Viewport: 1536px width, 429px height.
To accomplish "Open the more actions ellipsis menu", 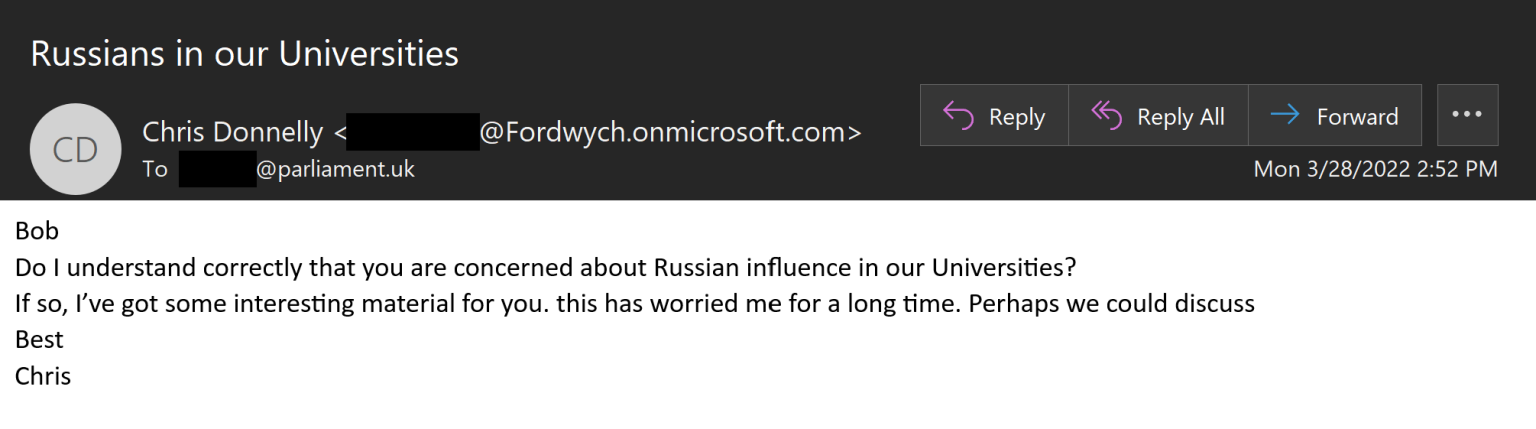I will coord(1467,115).
